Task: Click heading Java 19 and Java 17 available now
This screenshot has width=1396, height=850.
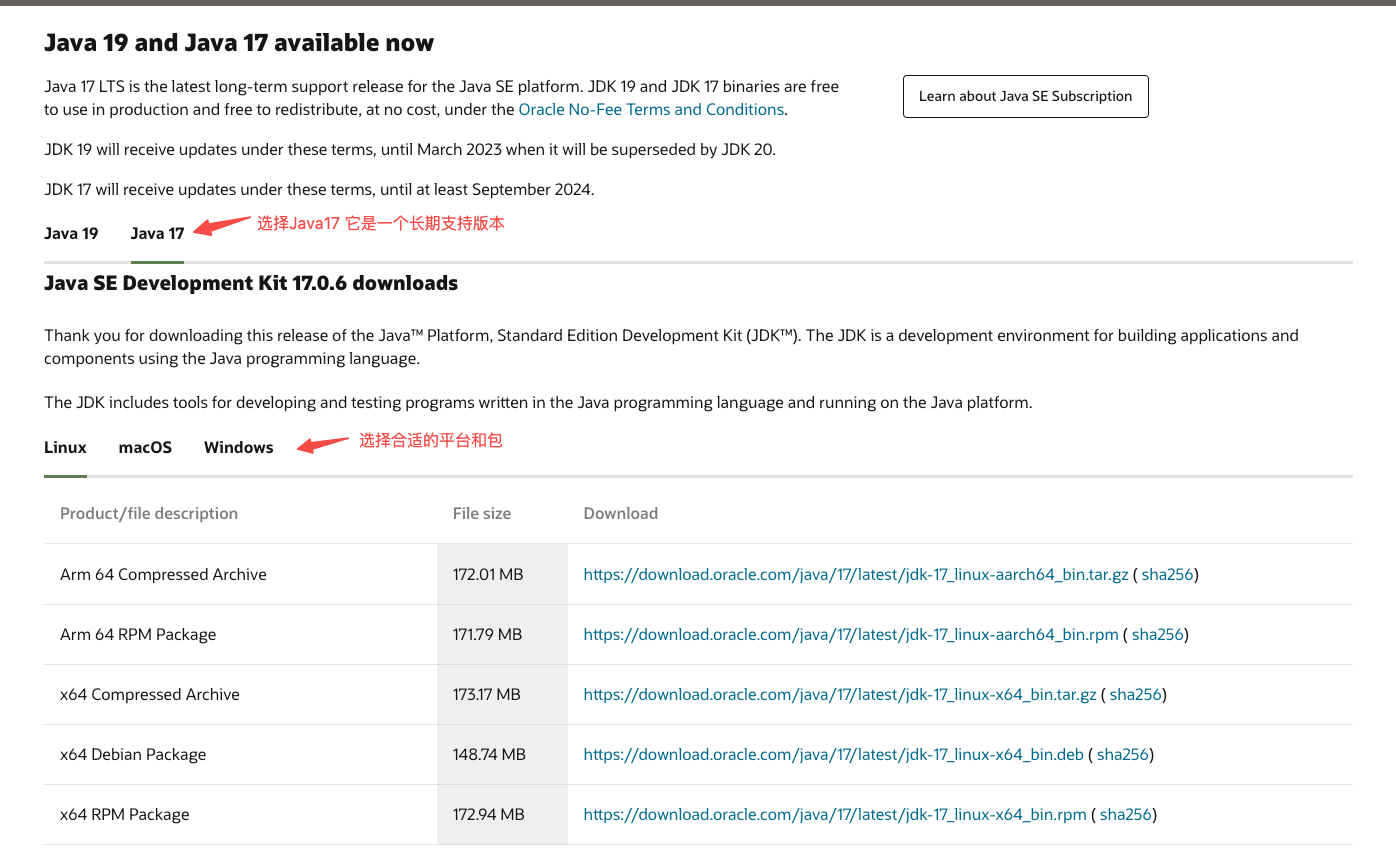Action: 239,43
